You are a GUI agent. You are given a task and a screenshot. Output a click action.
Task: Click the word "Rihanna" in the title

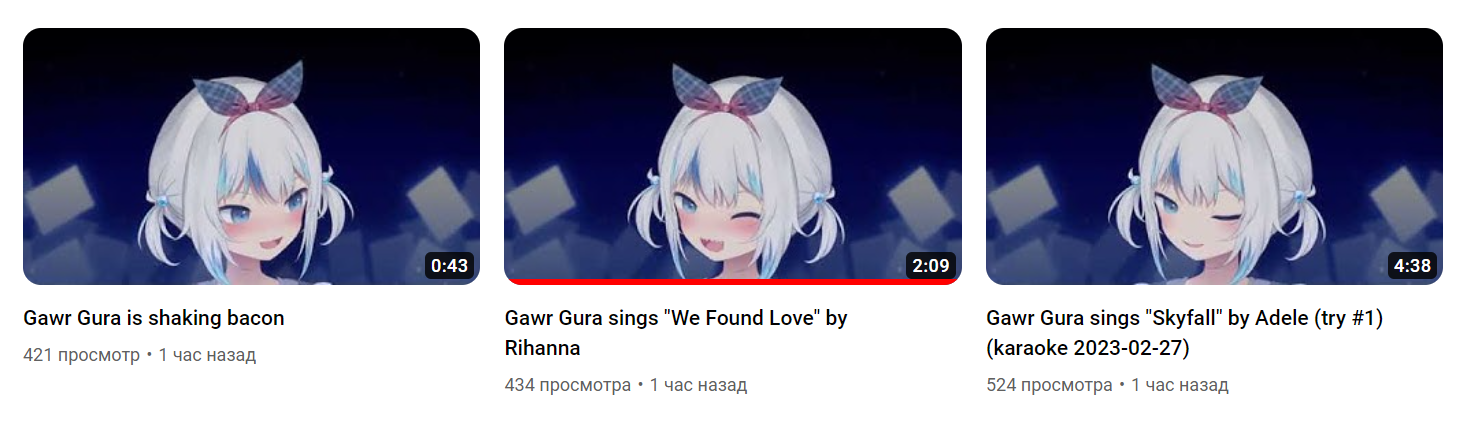click(543, 348)
